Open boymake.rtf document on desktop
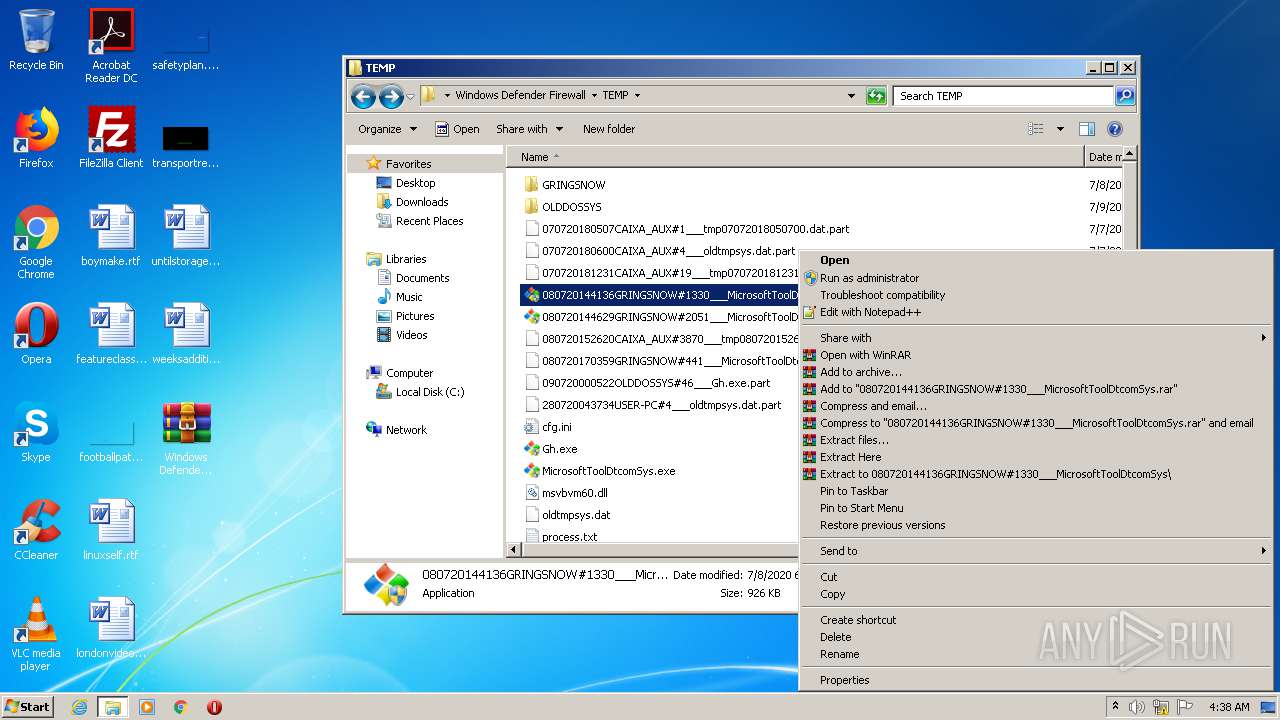The image size is (1280, 720). pyautogui.click(x=111, y=236)
